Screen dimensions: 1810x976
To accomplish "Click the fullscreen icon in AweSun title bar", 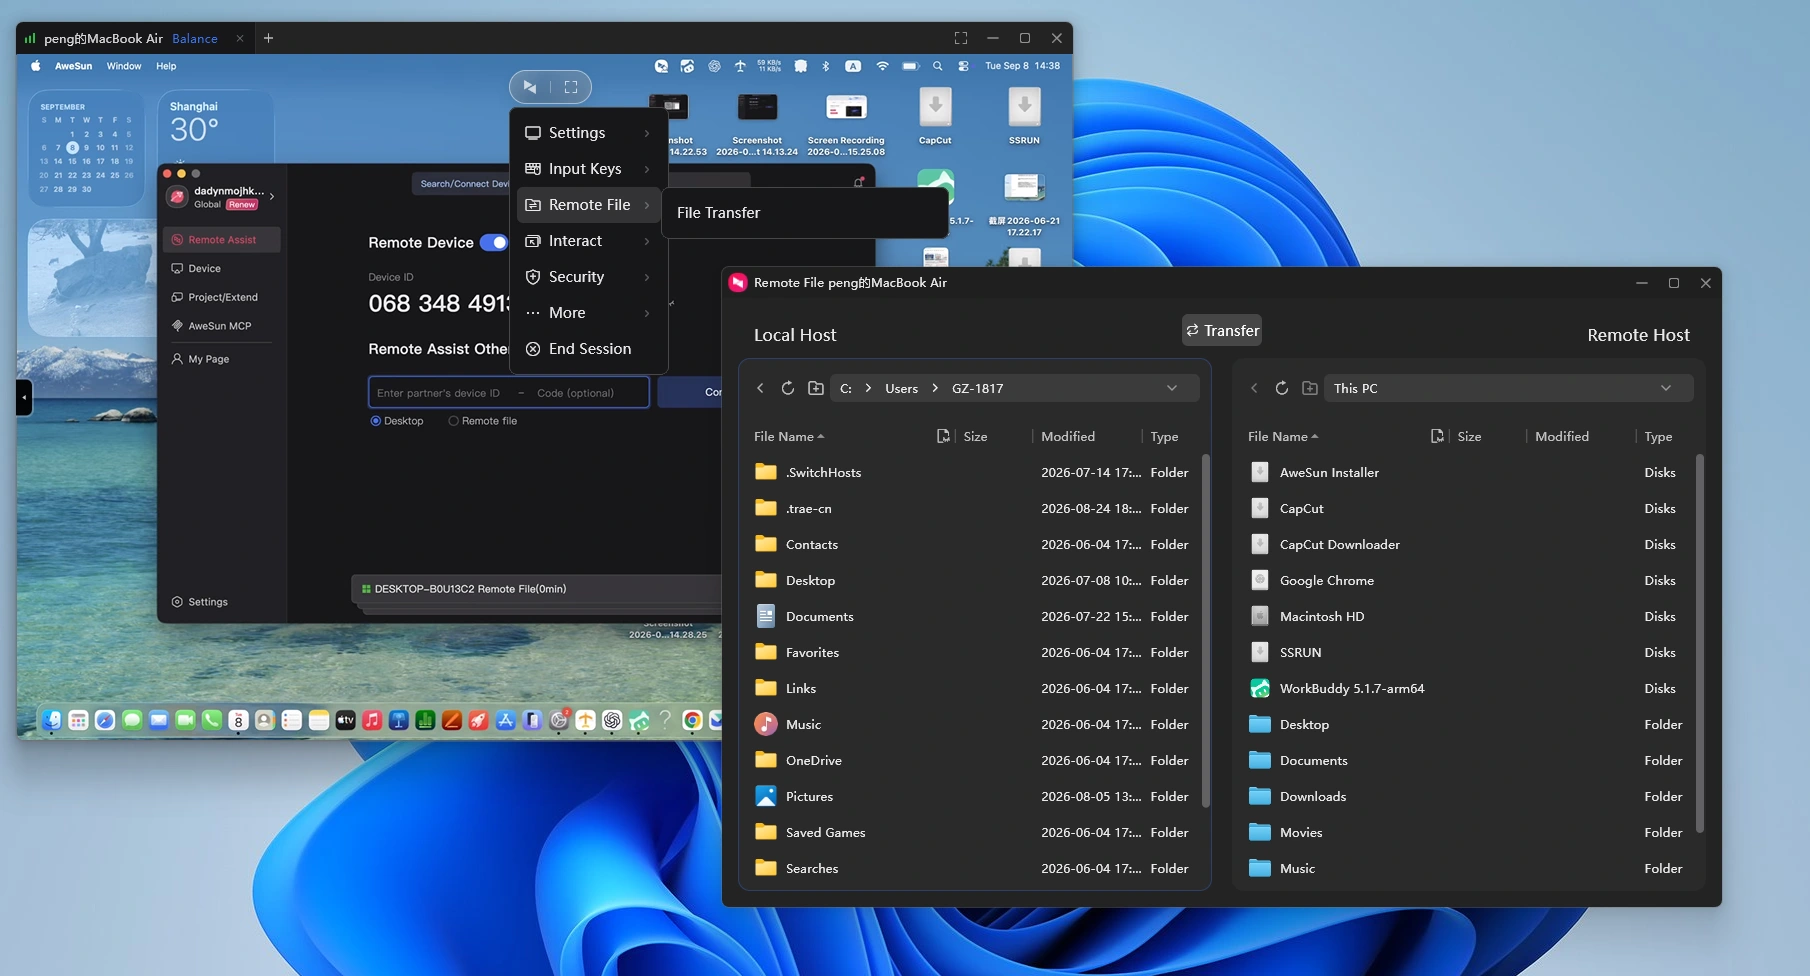I will 961,38.
